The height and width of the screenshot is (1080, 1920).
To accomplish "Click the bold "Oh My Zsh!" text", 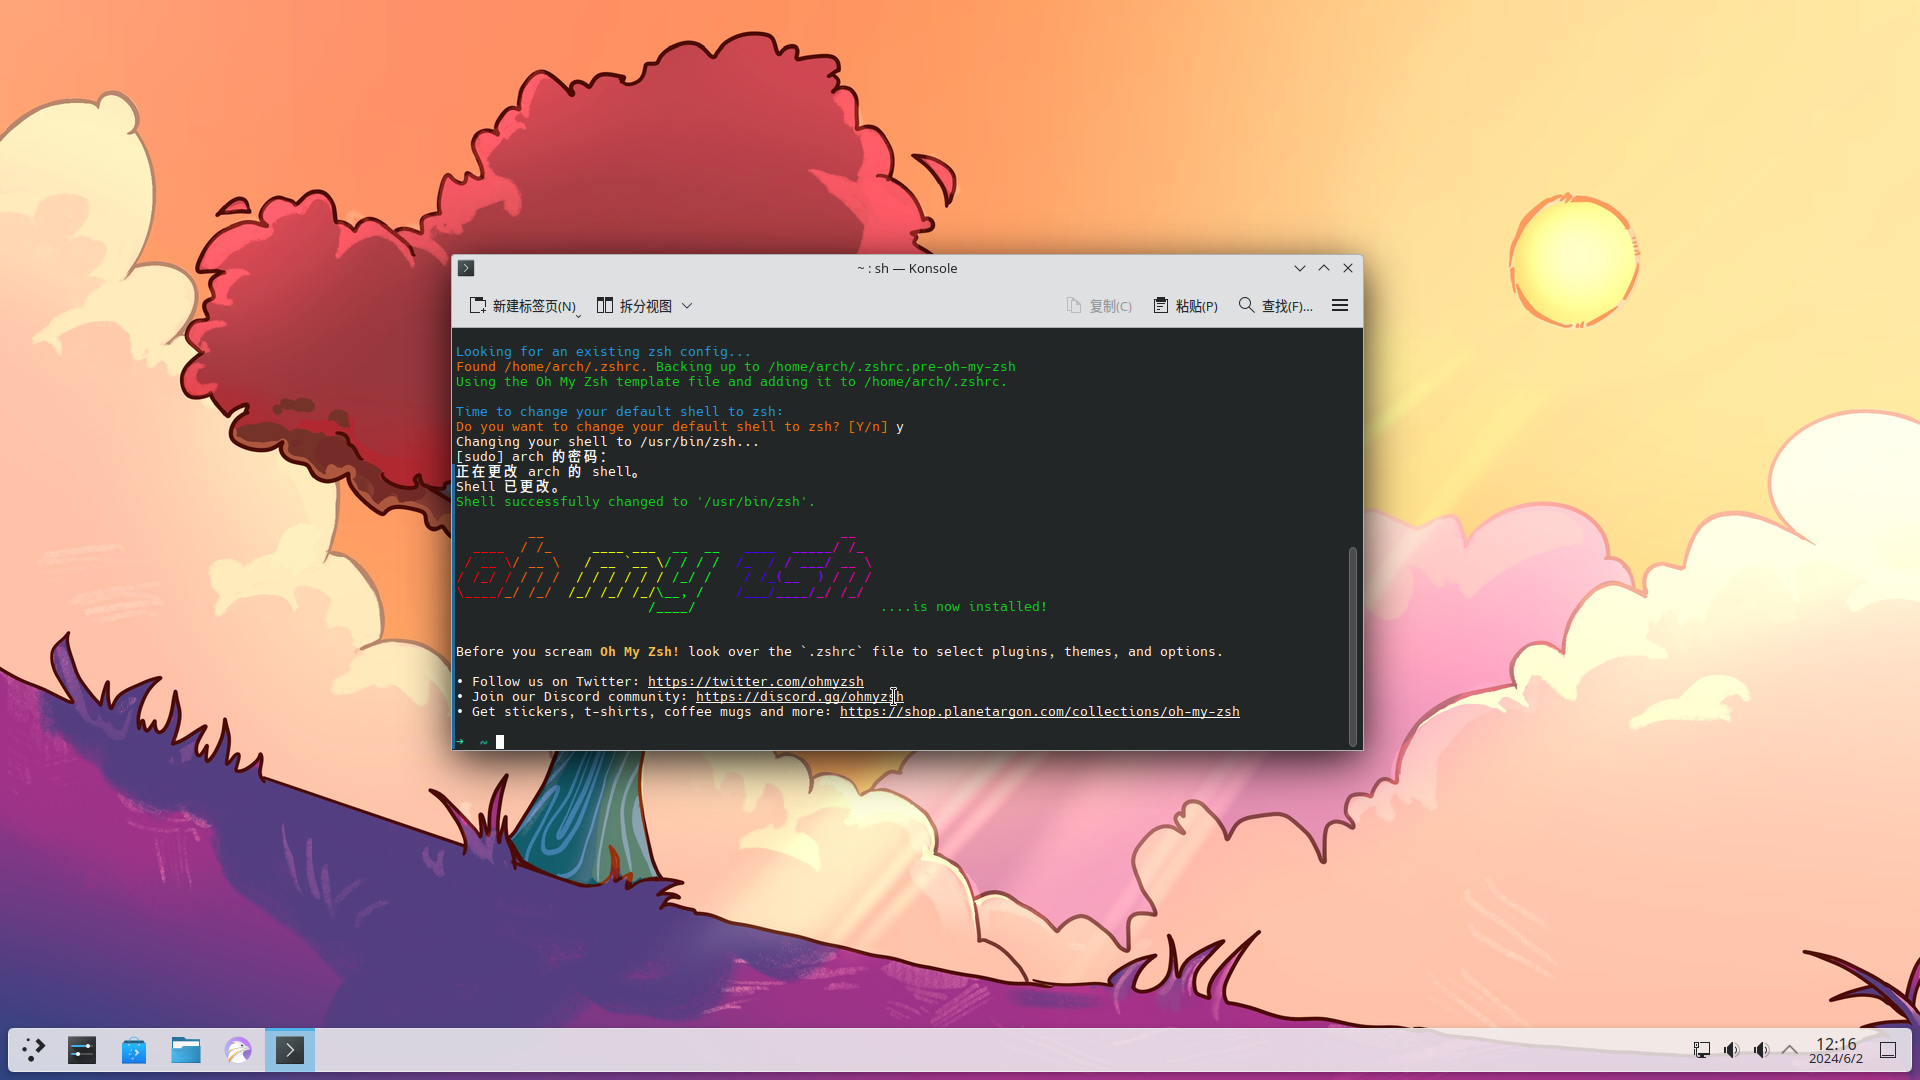I will click(x=640, y=652).
